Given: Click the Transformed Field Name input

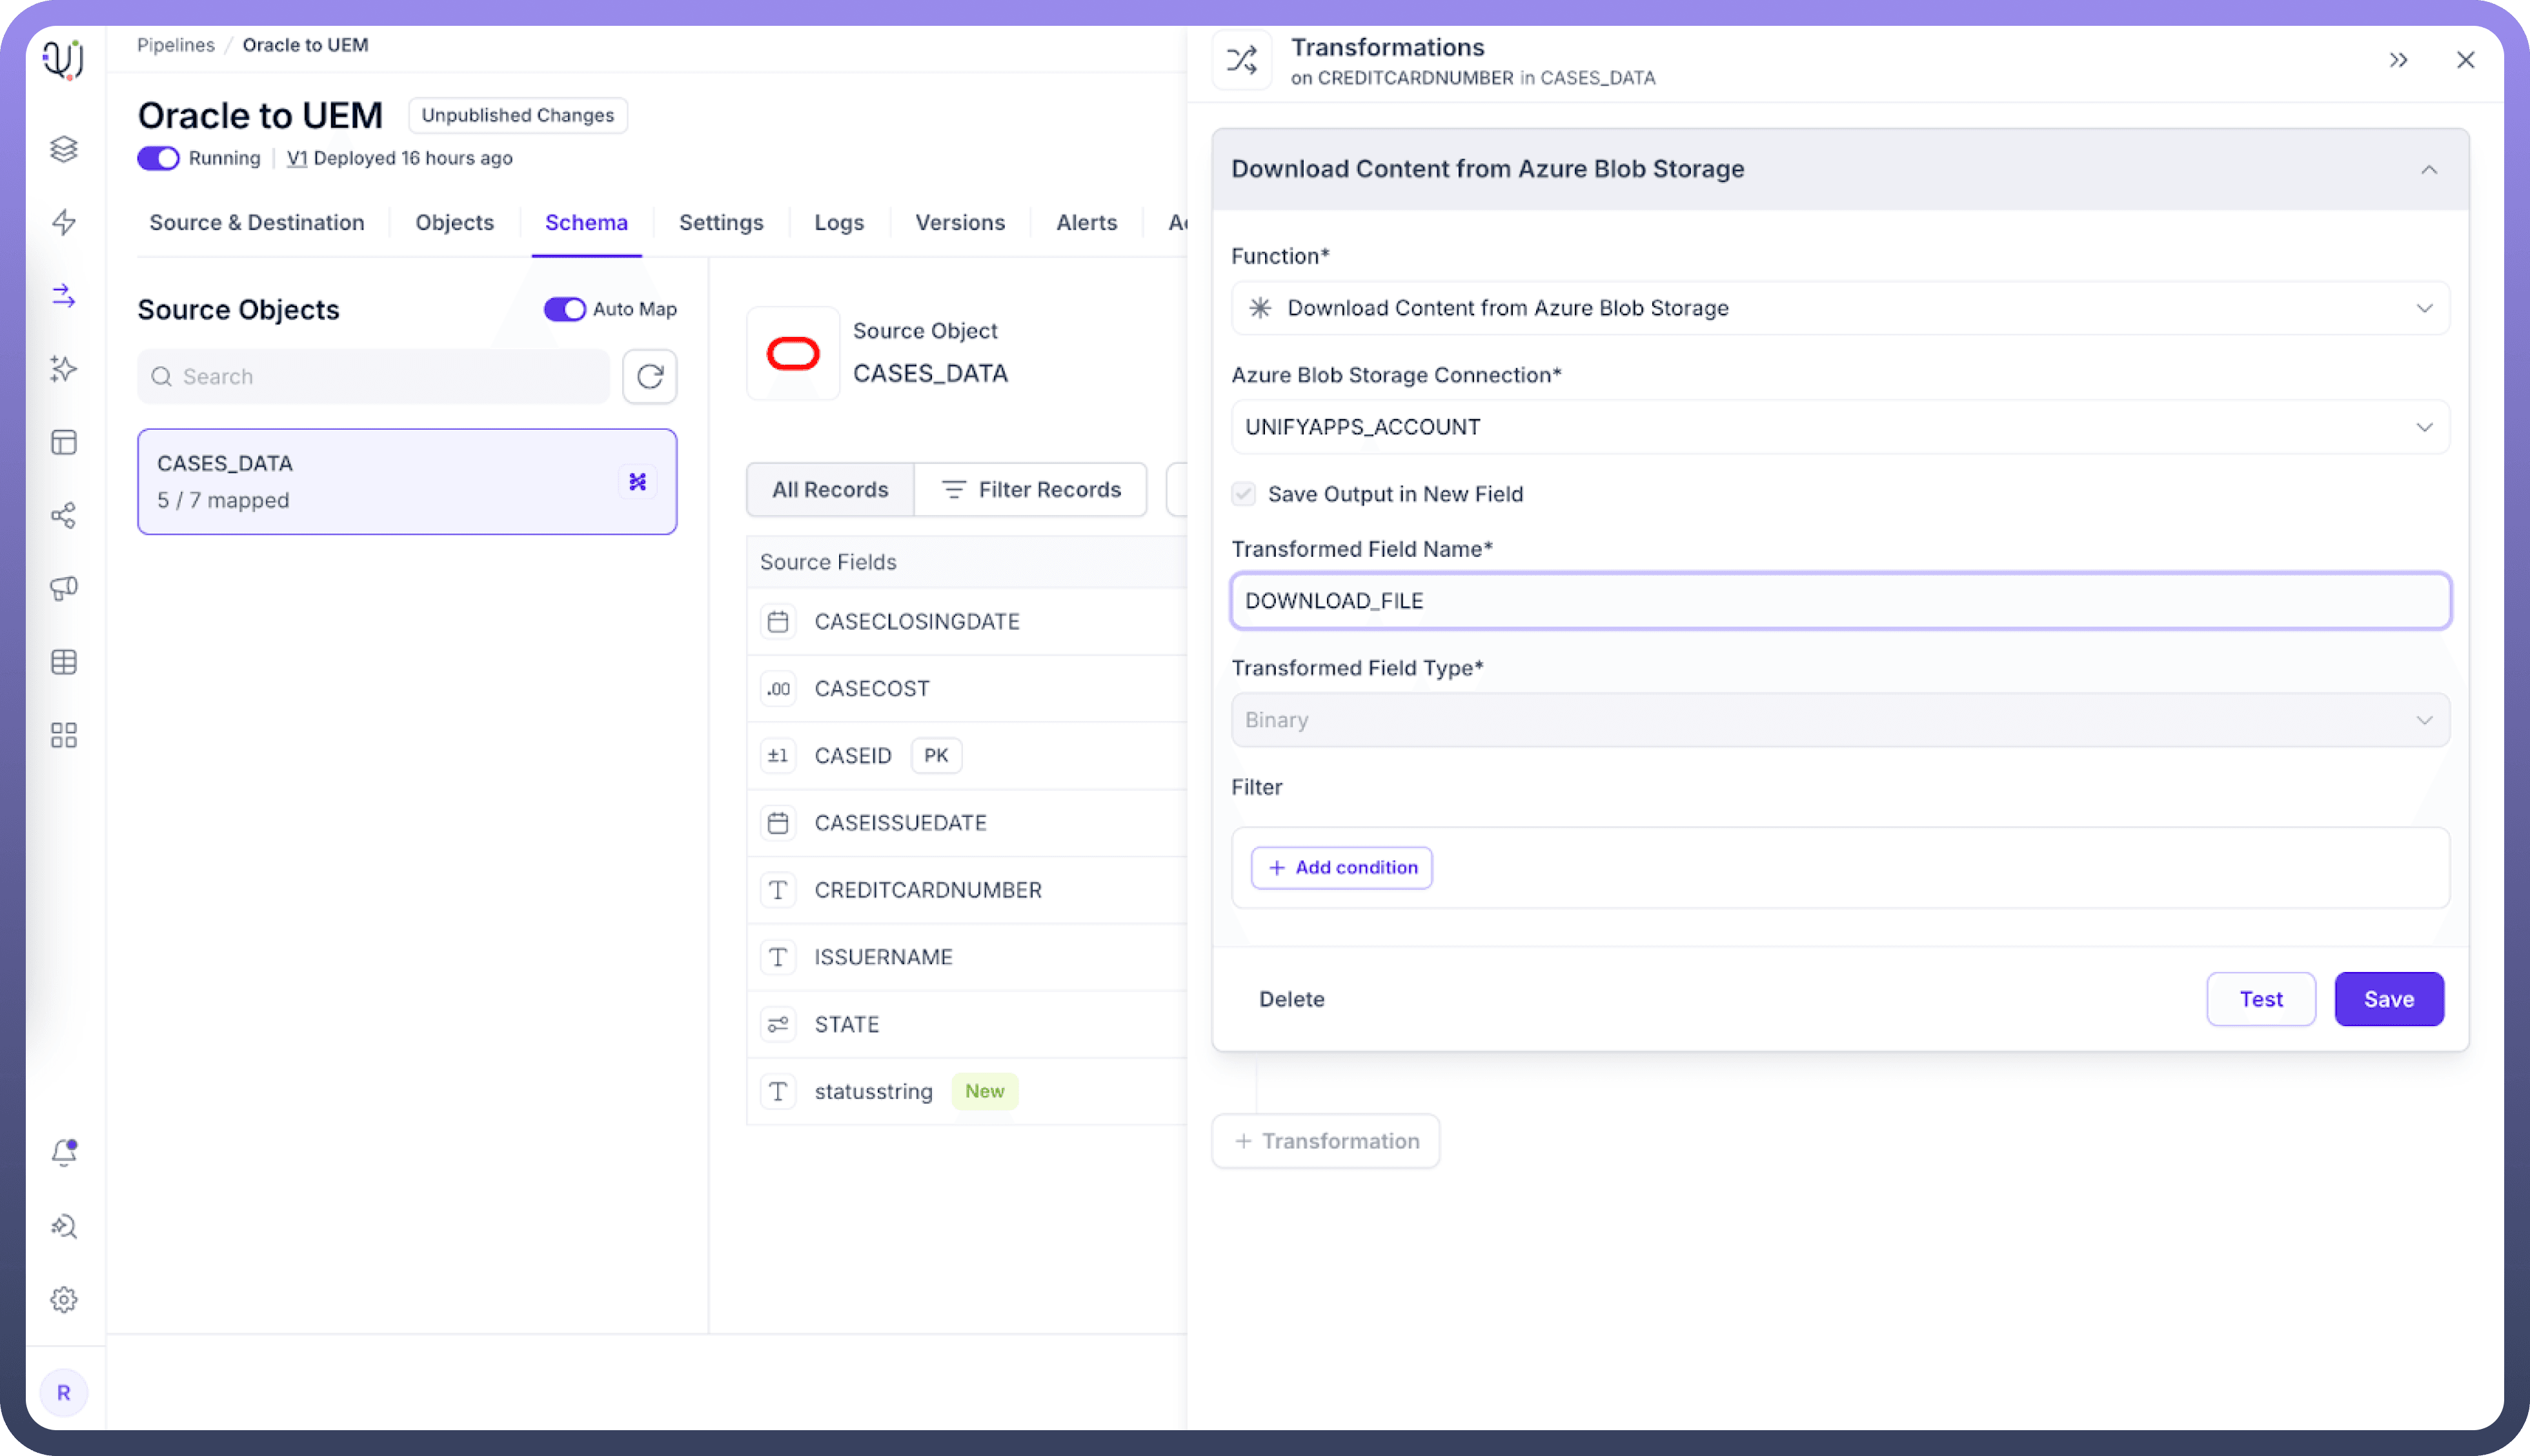Looking at the screenshot, I should [x=1839, y=601].
